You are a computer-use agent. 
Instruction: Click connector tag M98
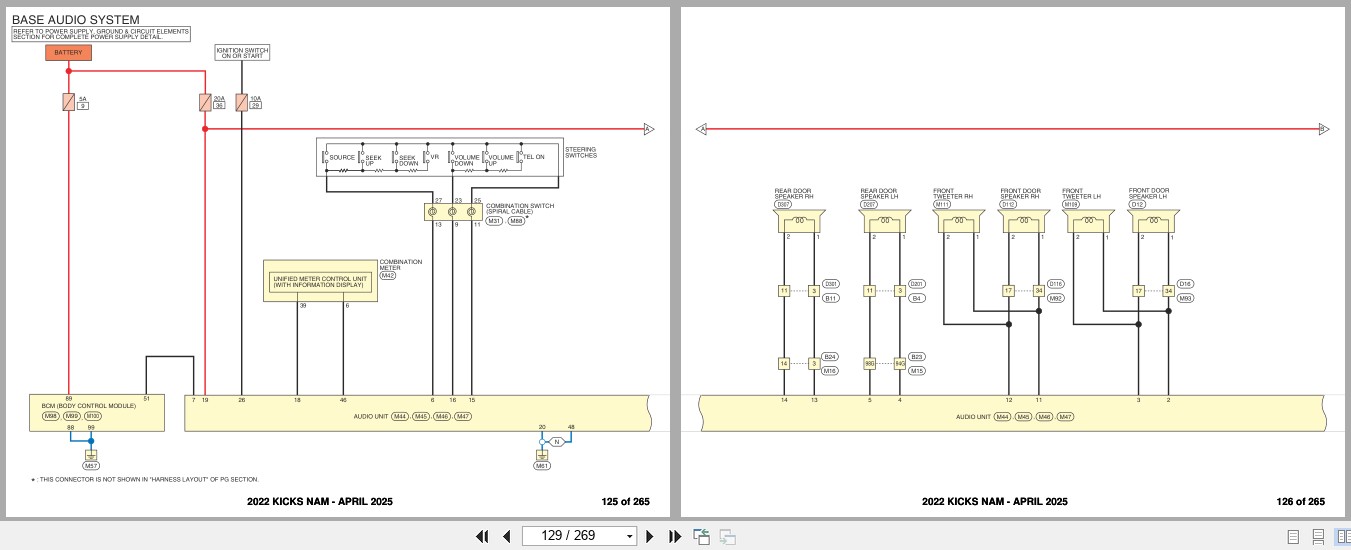[50, 416]
